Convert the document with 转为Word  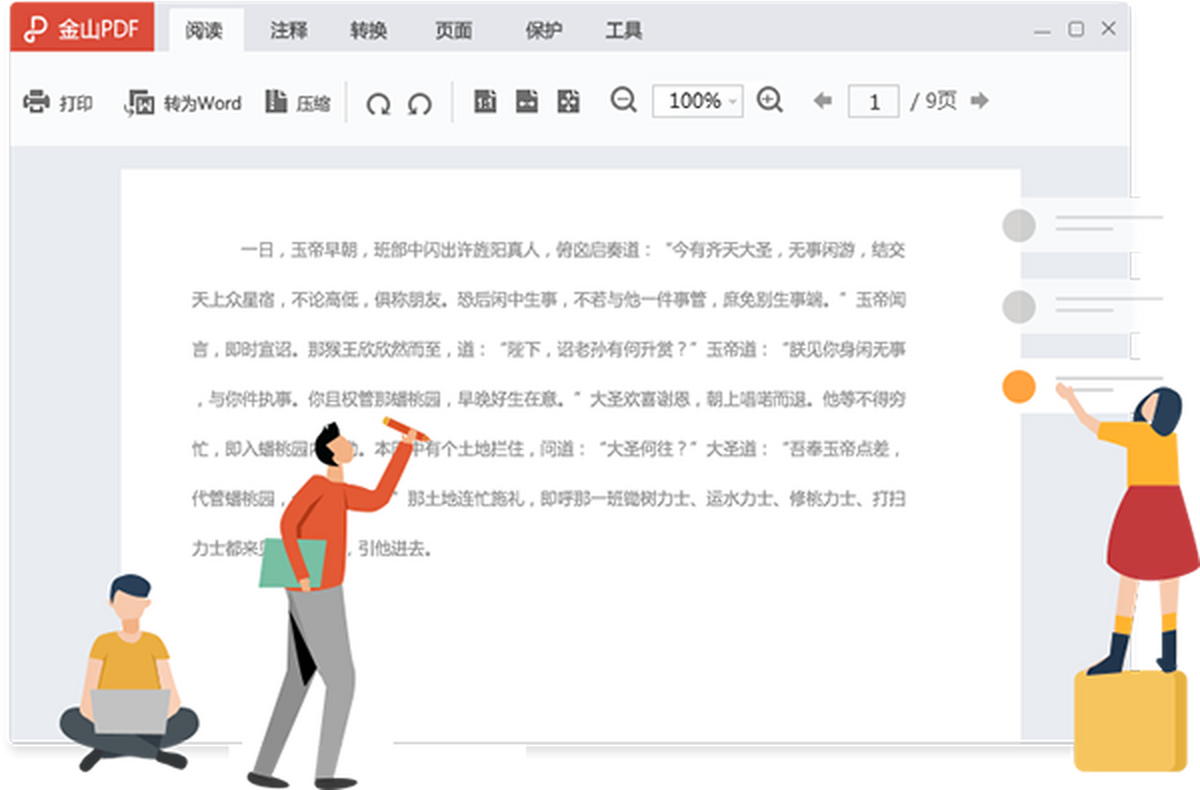pos(183,103)
